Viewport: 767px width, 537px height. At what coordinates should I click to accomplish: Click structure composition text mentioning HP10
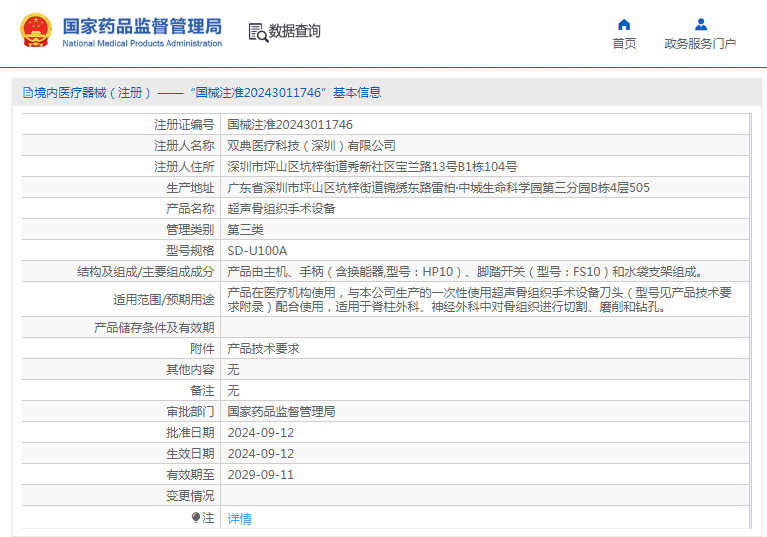click(x=465, y=272)
